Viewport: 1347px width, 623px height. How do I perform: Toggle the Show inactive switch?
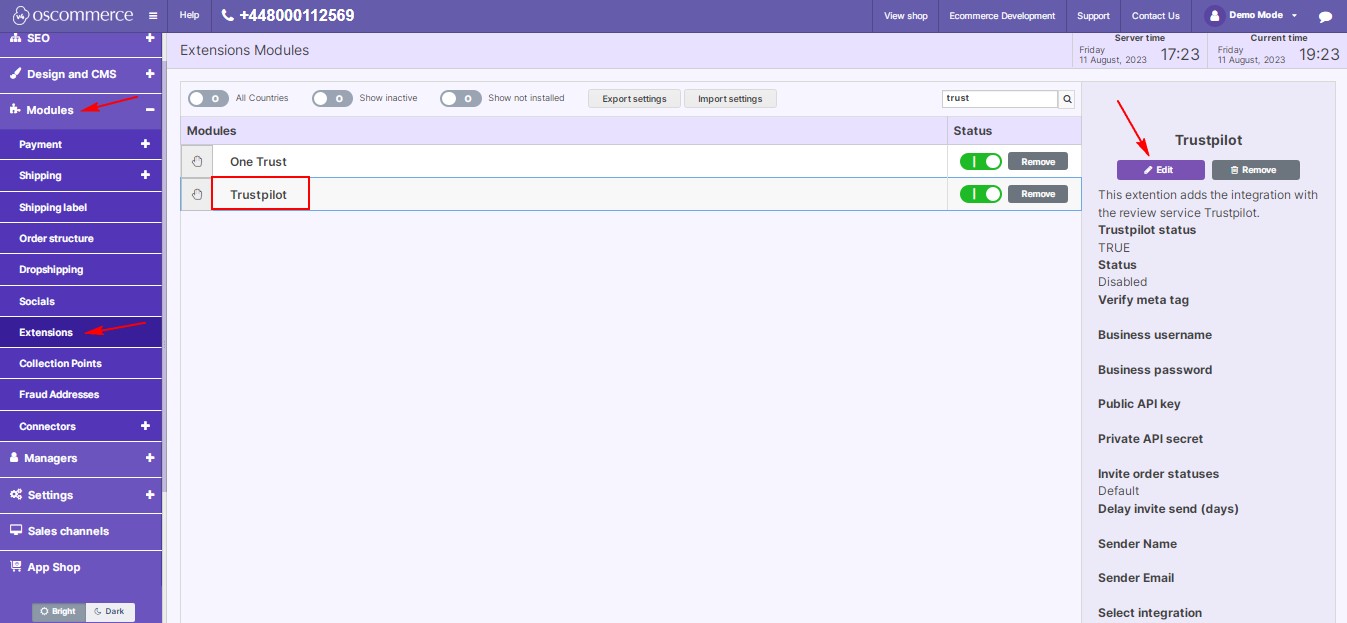tap(332, 98)
